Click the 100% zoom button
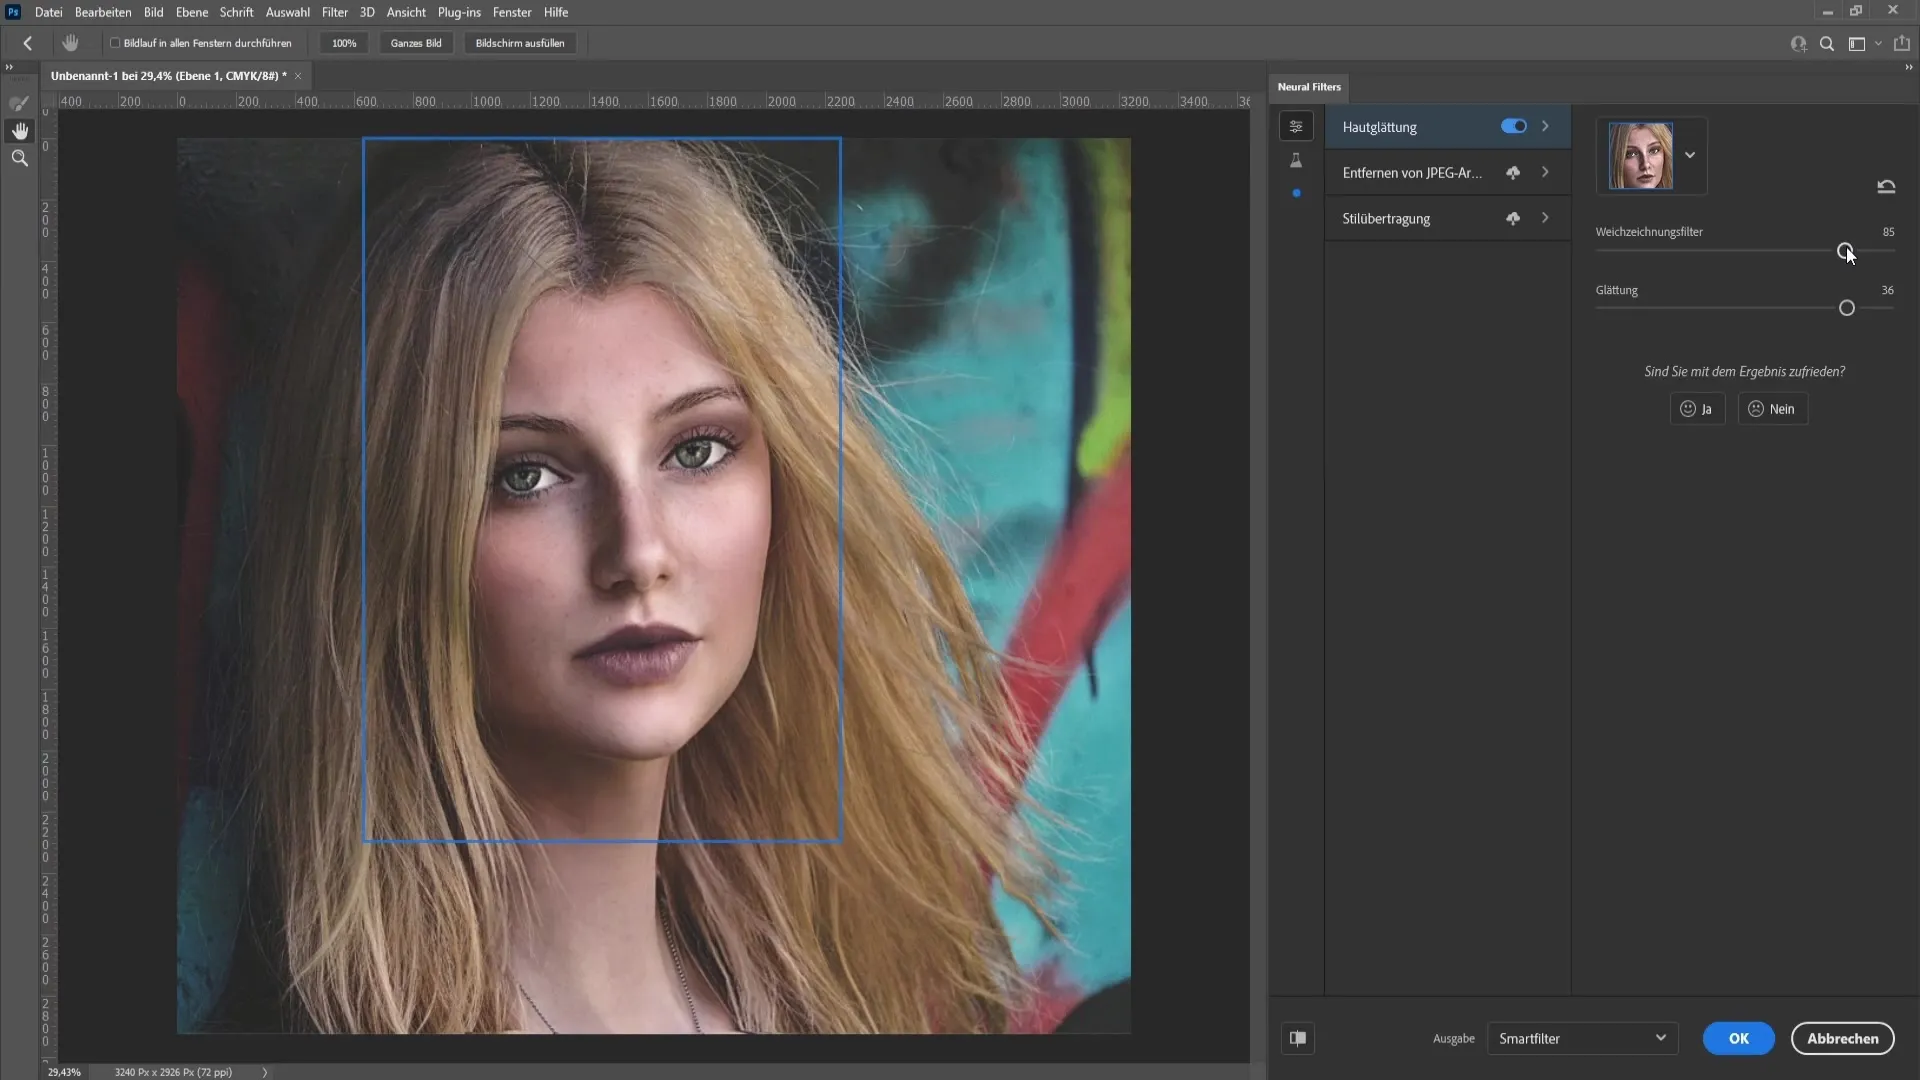Image resolution: width=1920 pixels, height=1080 pixels. 344,43
